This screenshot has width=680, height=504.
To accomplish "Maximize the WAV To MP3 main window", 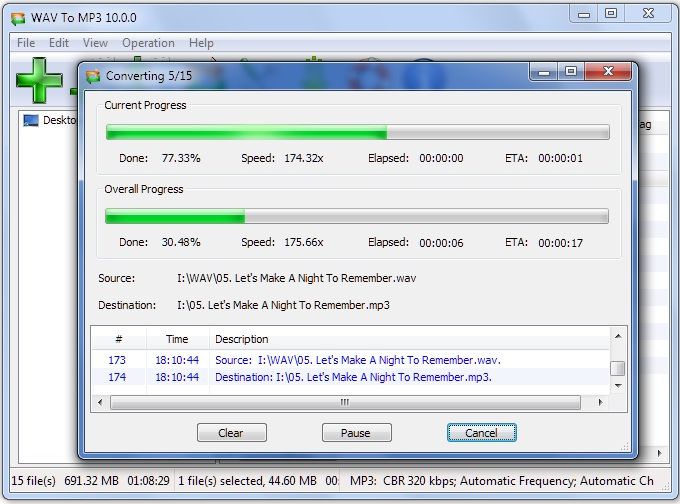I will [x=611, y=14].
